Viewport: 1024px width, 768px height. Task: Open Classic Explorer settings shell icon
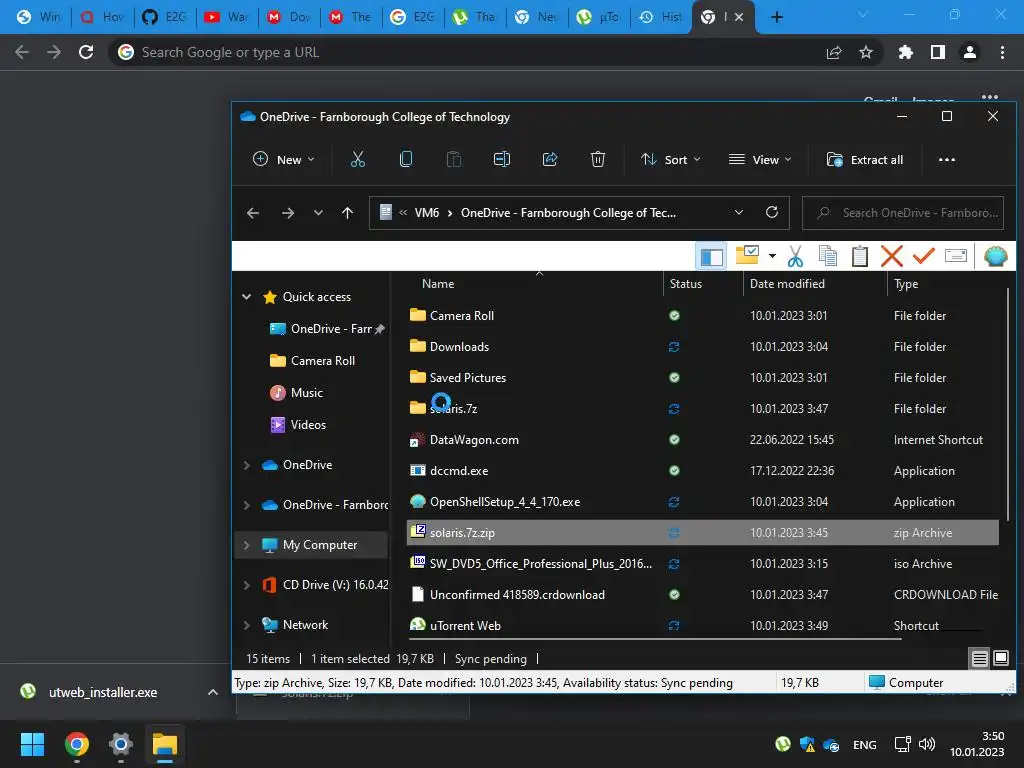[x=995, y=256]
